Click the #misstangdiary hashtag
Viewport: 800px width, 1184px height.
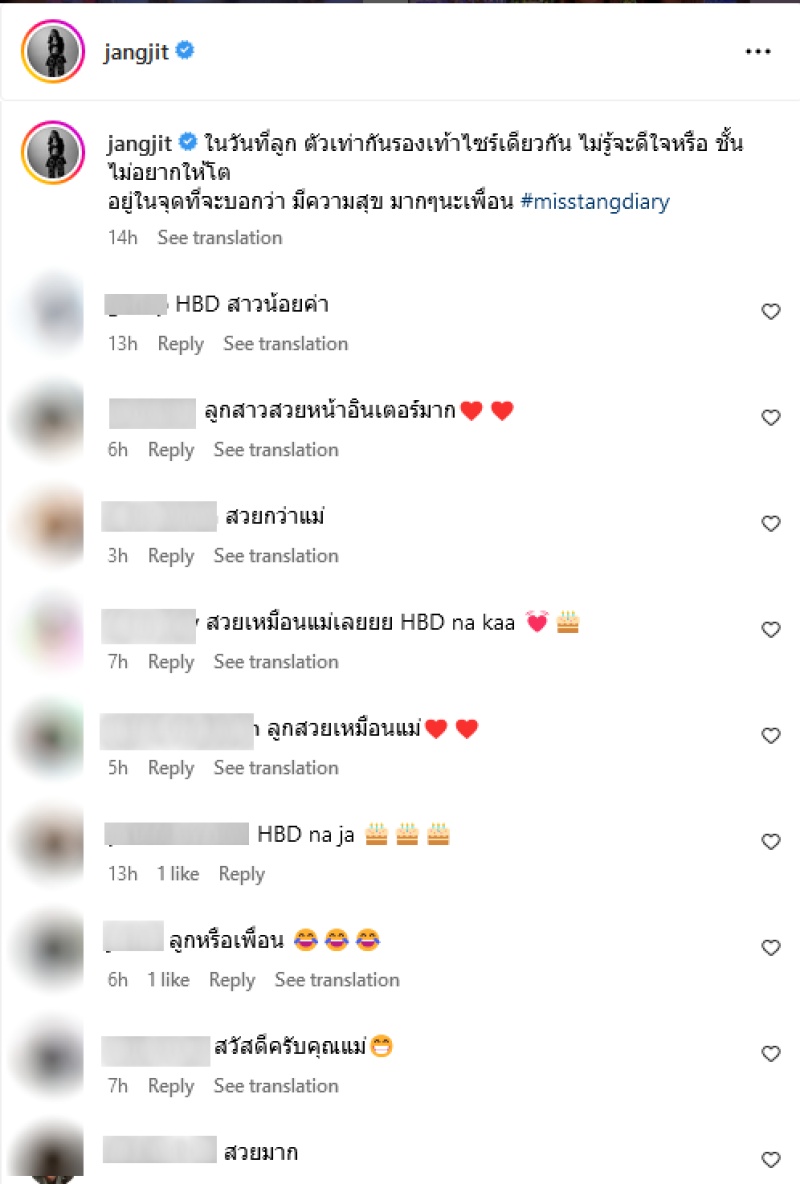coord(595,202)
